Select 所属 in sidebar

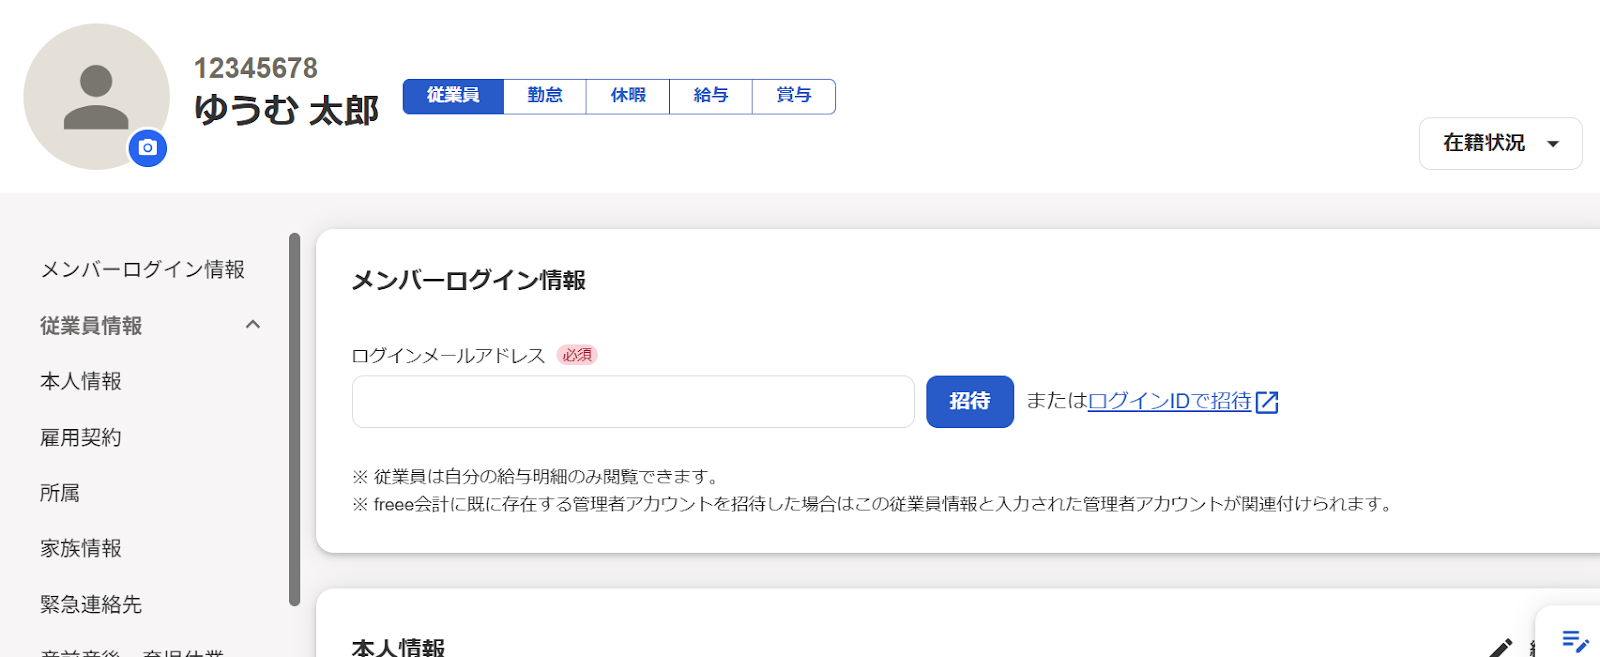pyautogui.click(x=60, y=493)
